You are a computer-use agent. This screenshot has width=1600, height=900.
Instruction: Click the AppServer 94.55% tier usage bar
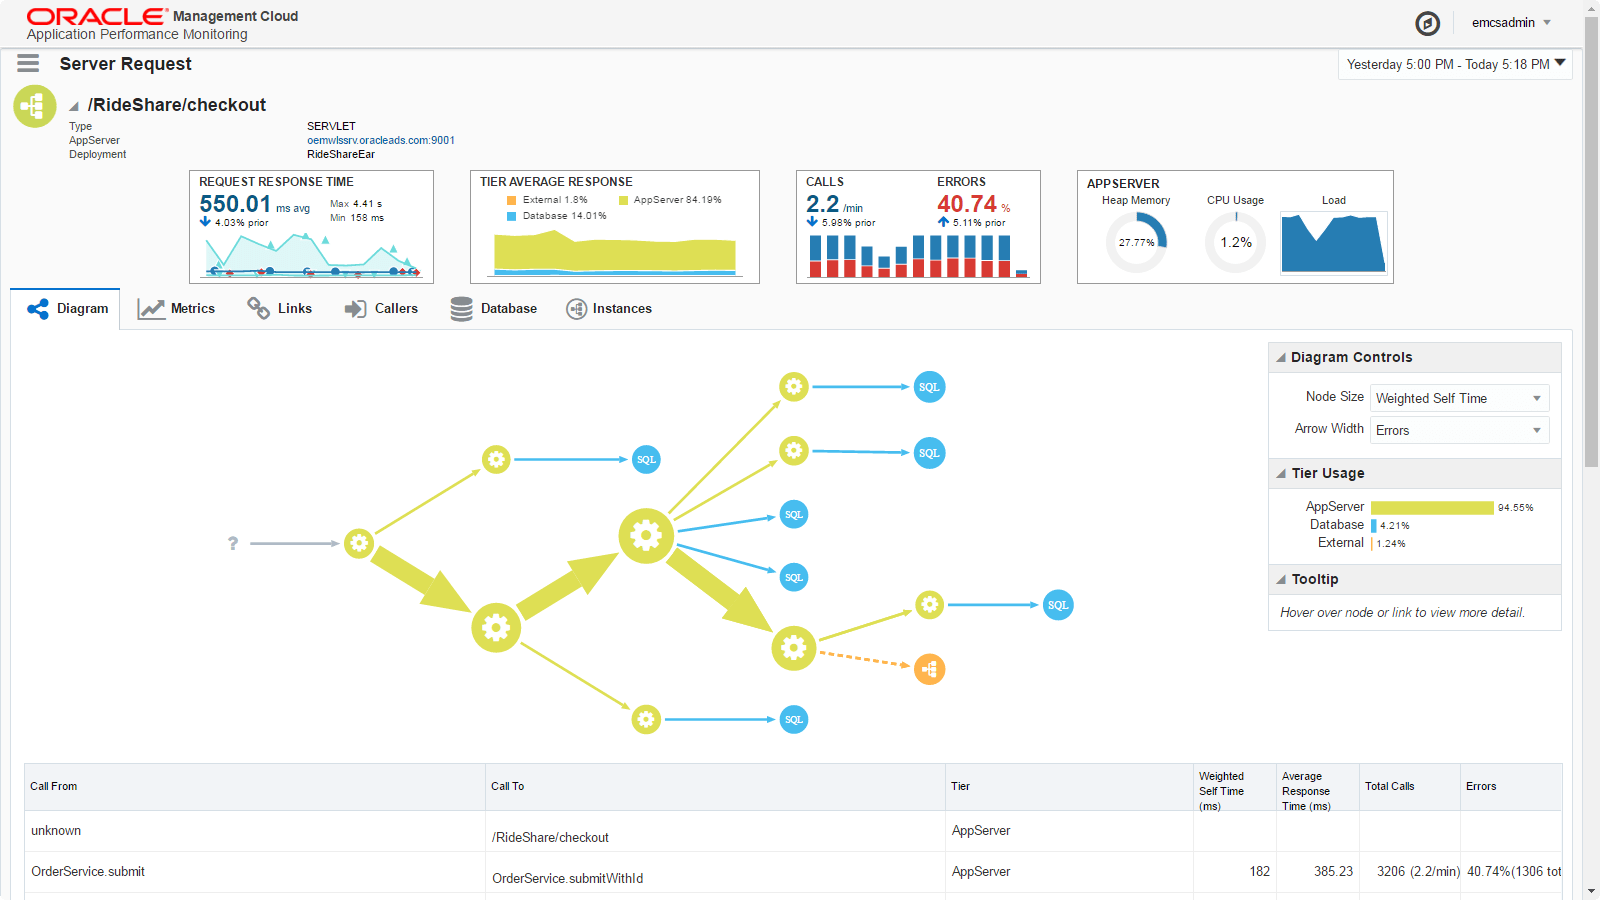(x=1432, y=508)
